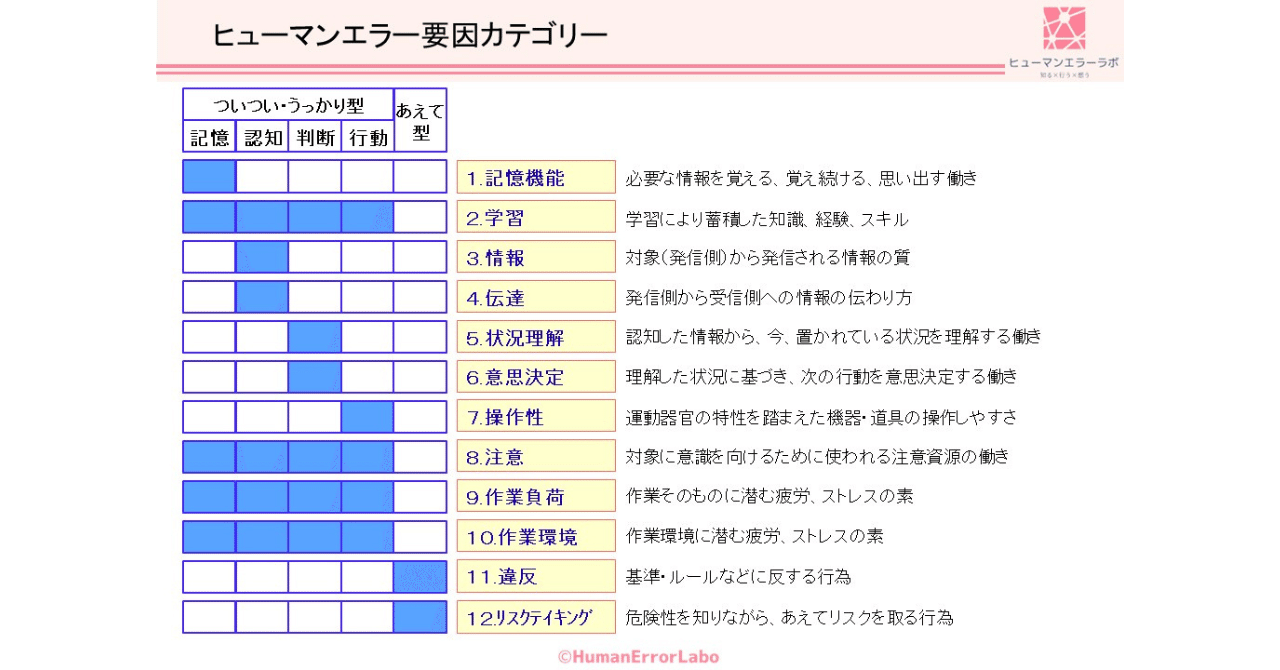
Task: Open the 1.記憶機能 category label
Action: (536, 177)
